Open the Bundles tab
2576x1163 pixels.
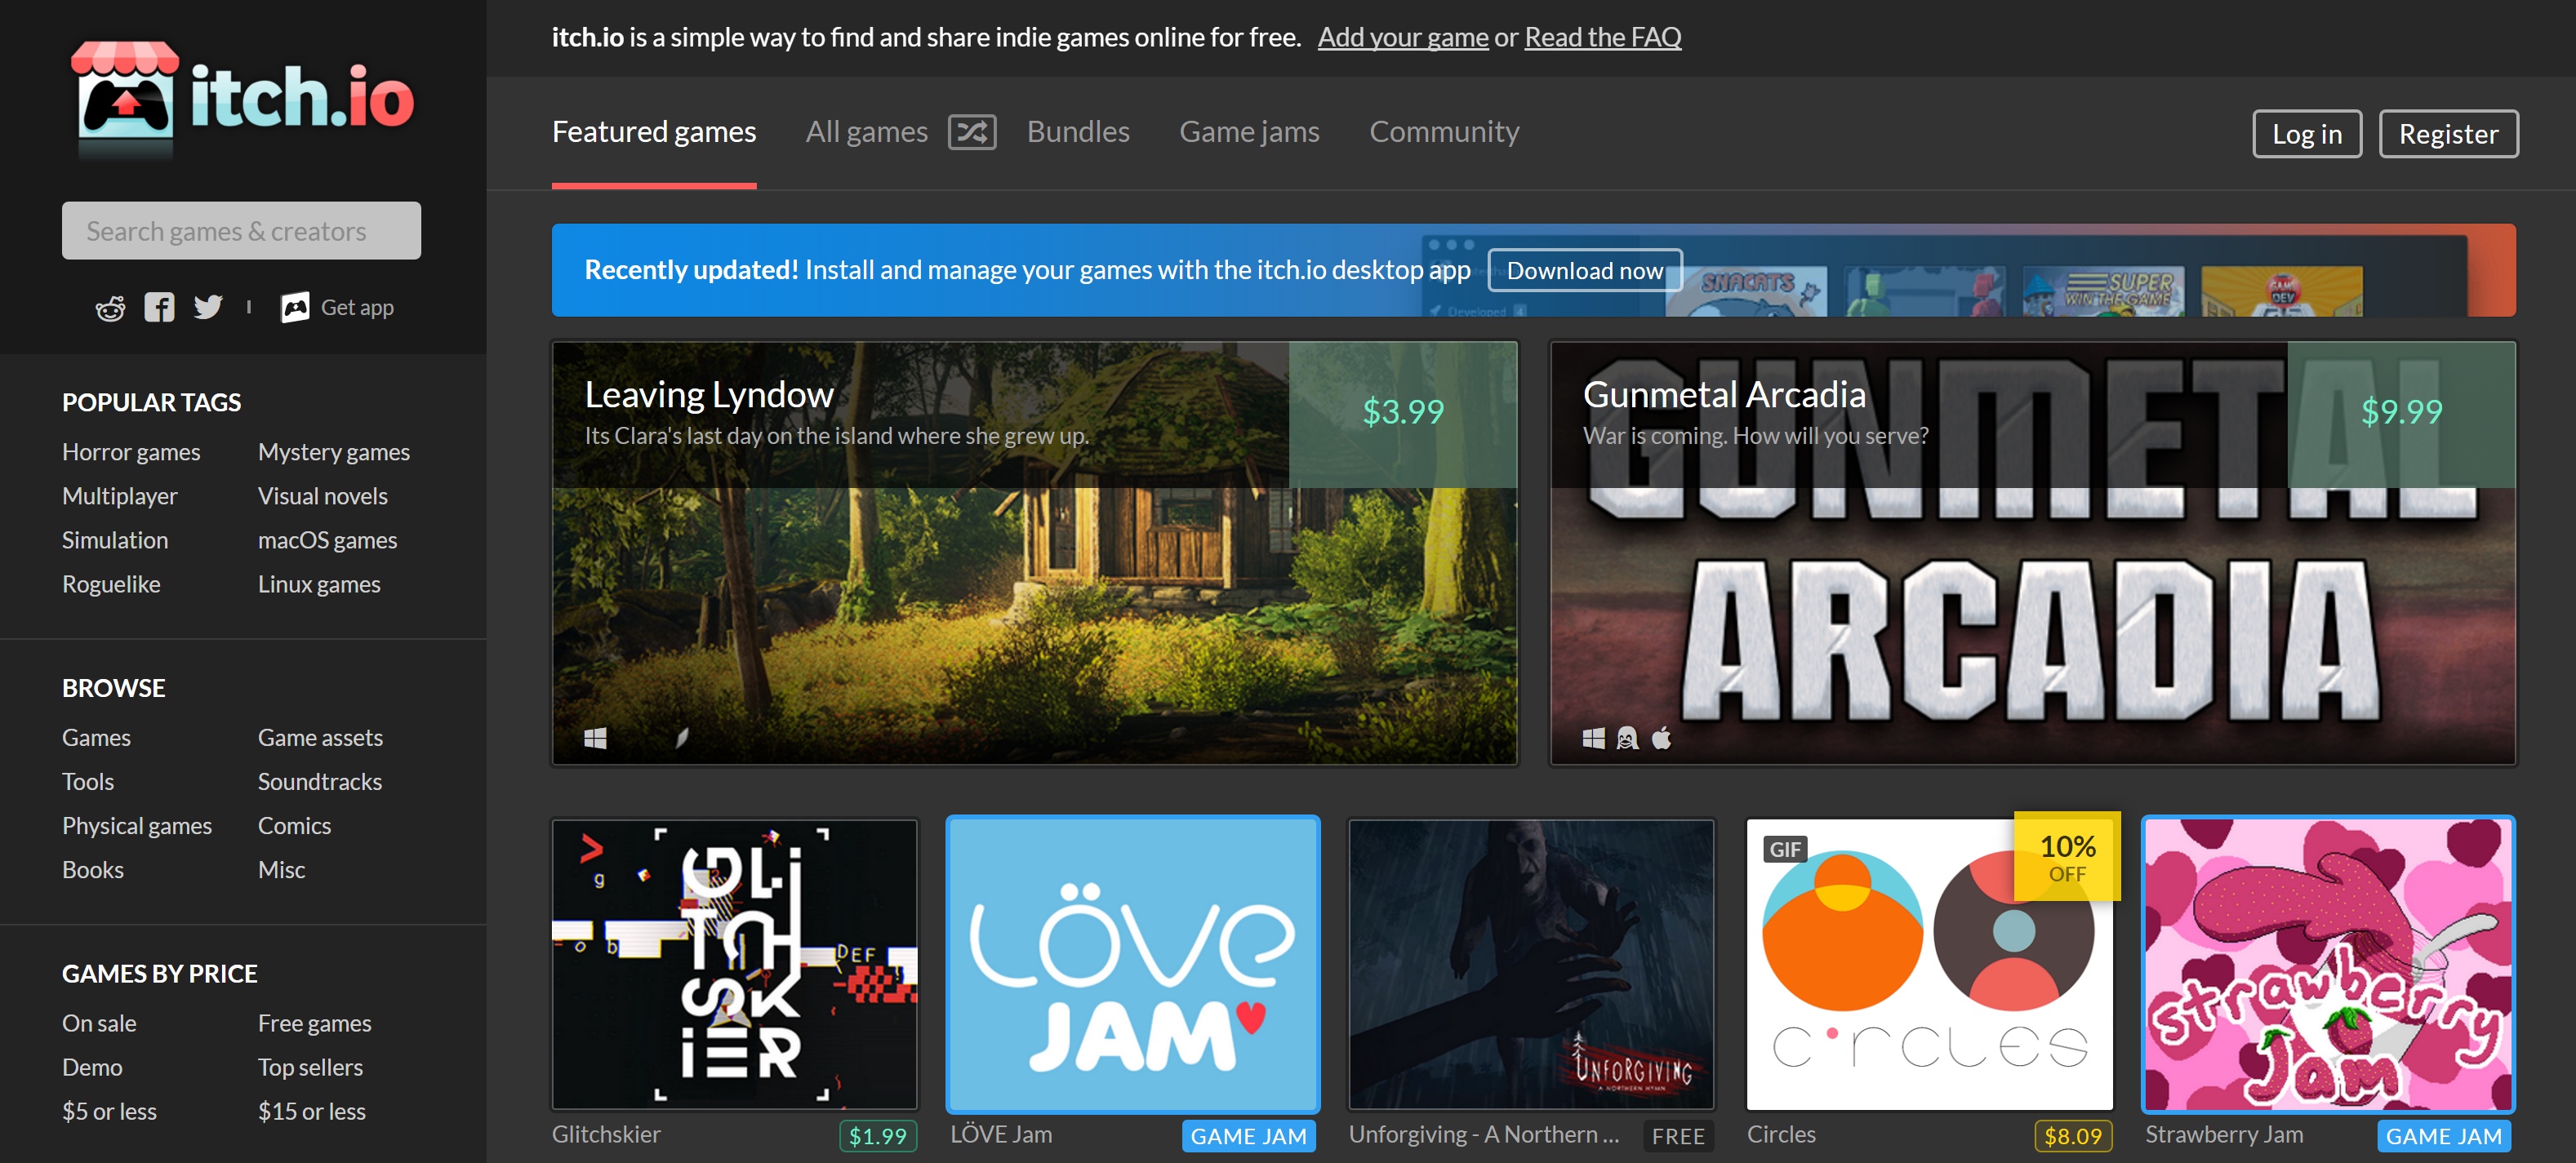[1078, 132]
